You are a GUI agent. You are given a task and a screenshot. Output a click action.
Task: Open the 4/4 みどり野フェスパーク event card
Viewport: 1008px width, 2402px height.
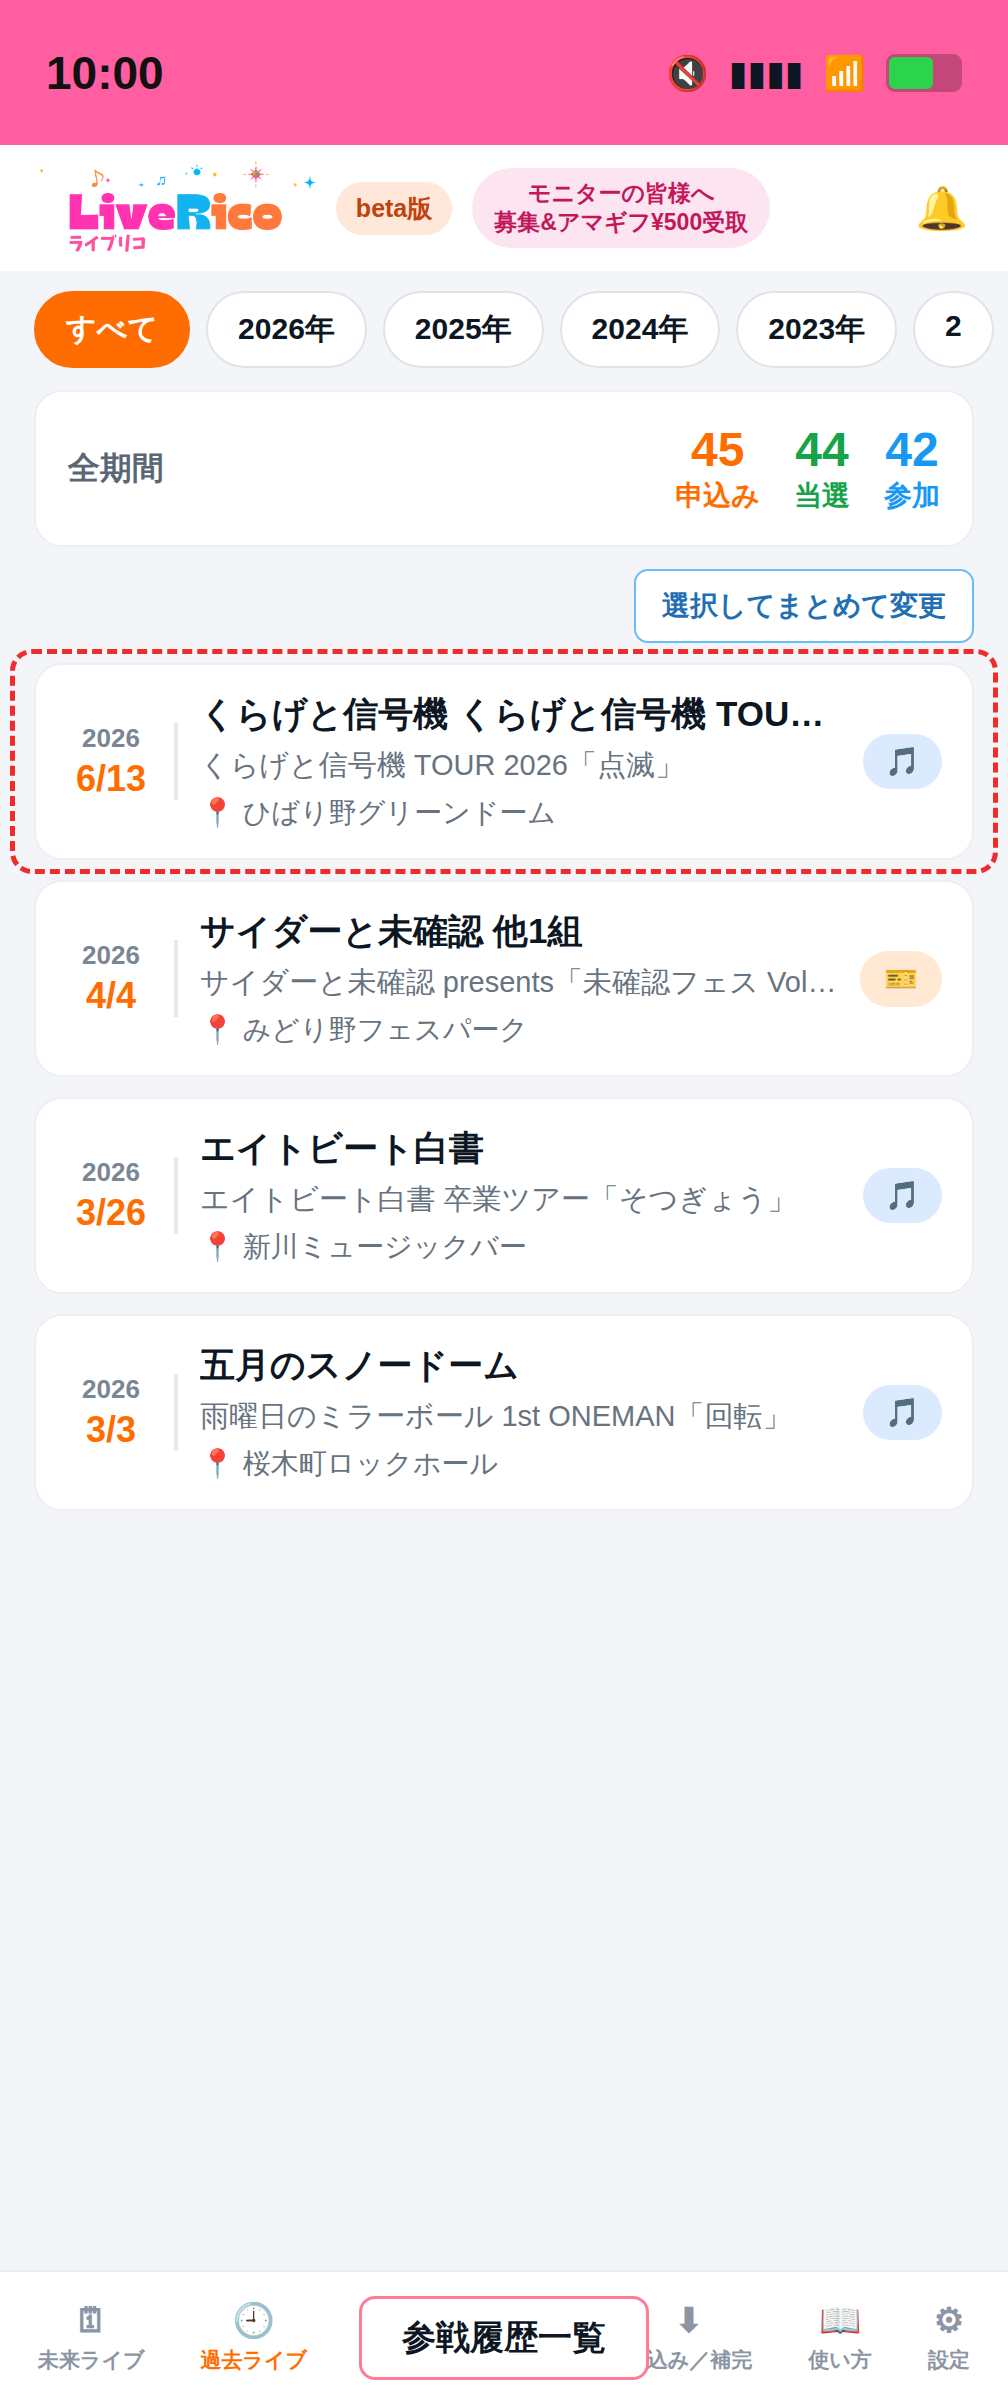click(504, 979)
